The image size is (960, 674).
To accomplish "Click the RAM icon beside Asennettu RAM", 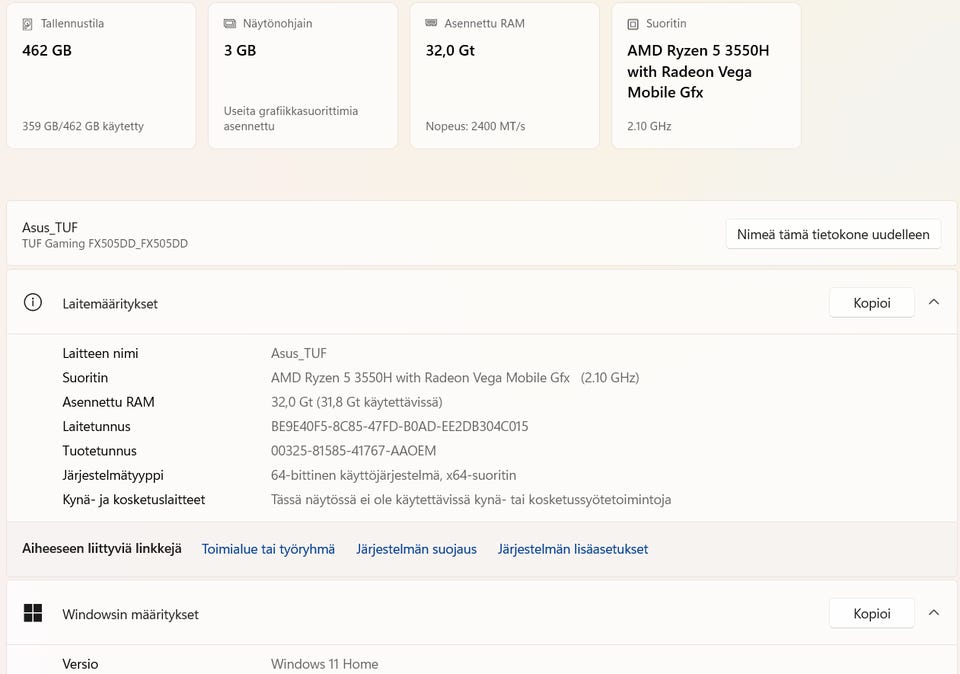I will [x=431, y=23].
